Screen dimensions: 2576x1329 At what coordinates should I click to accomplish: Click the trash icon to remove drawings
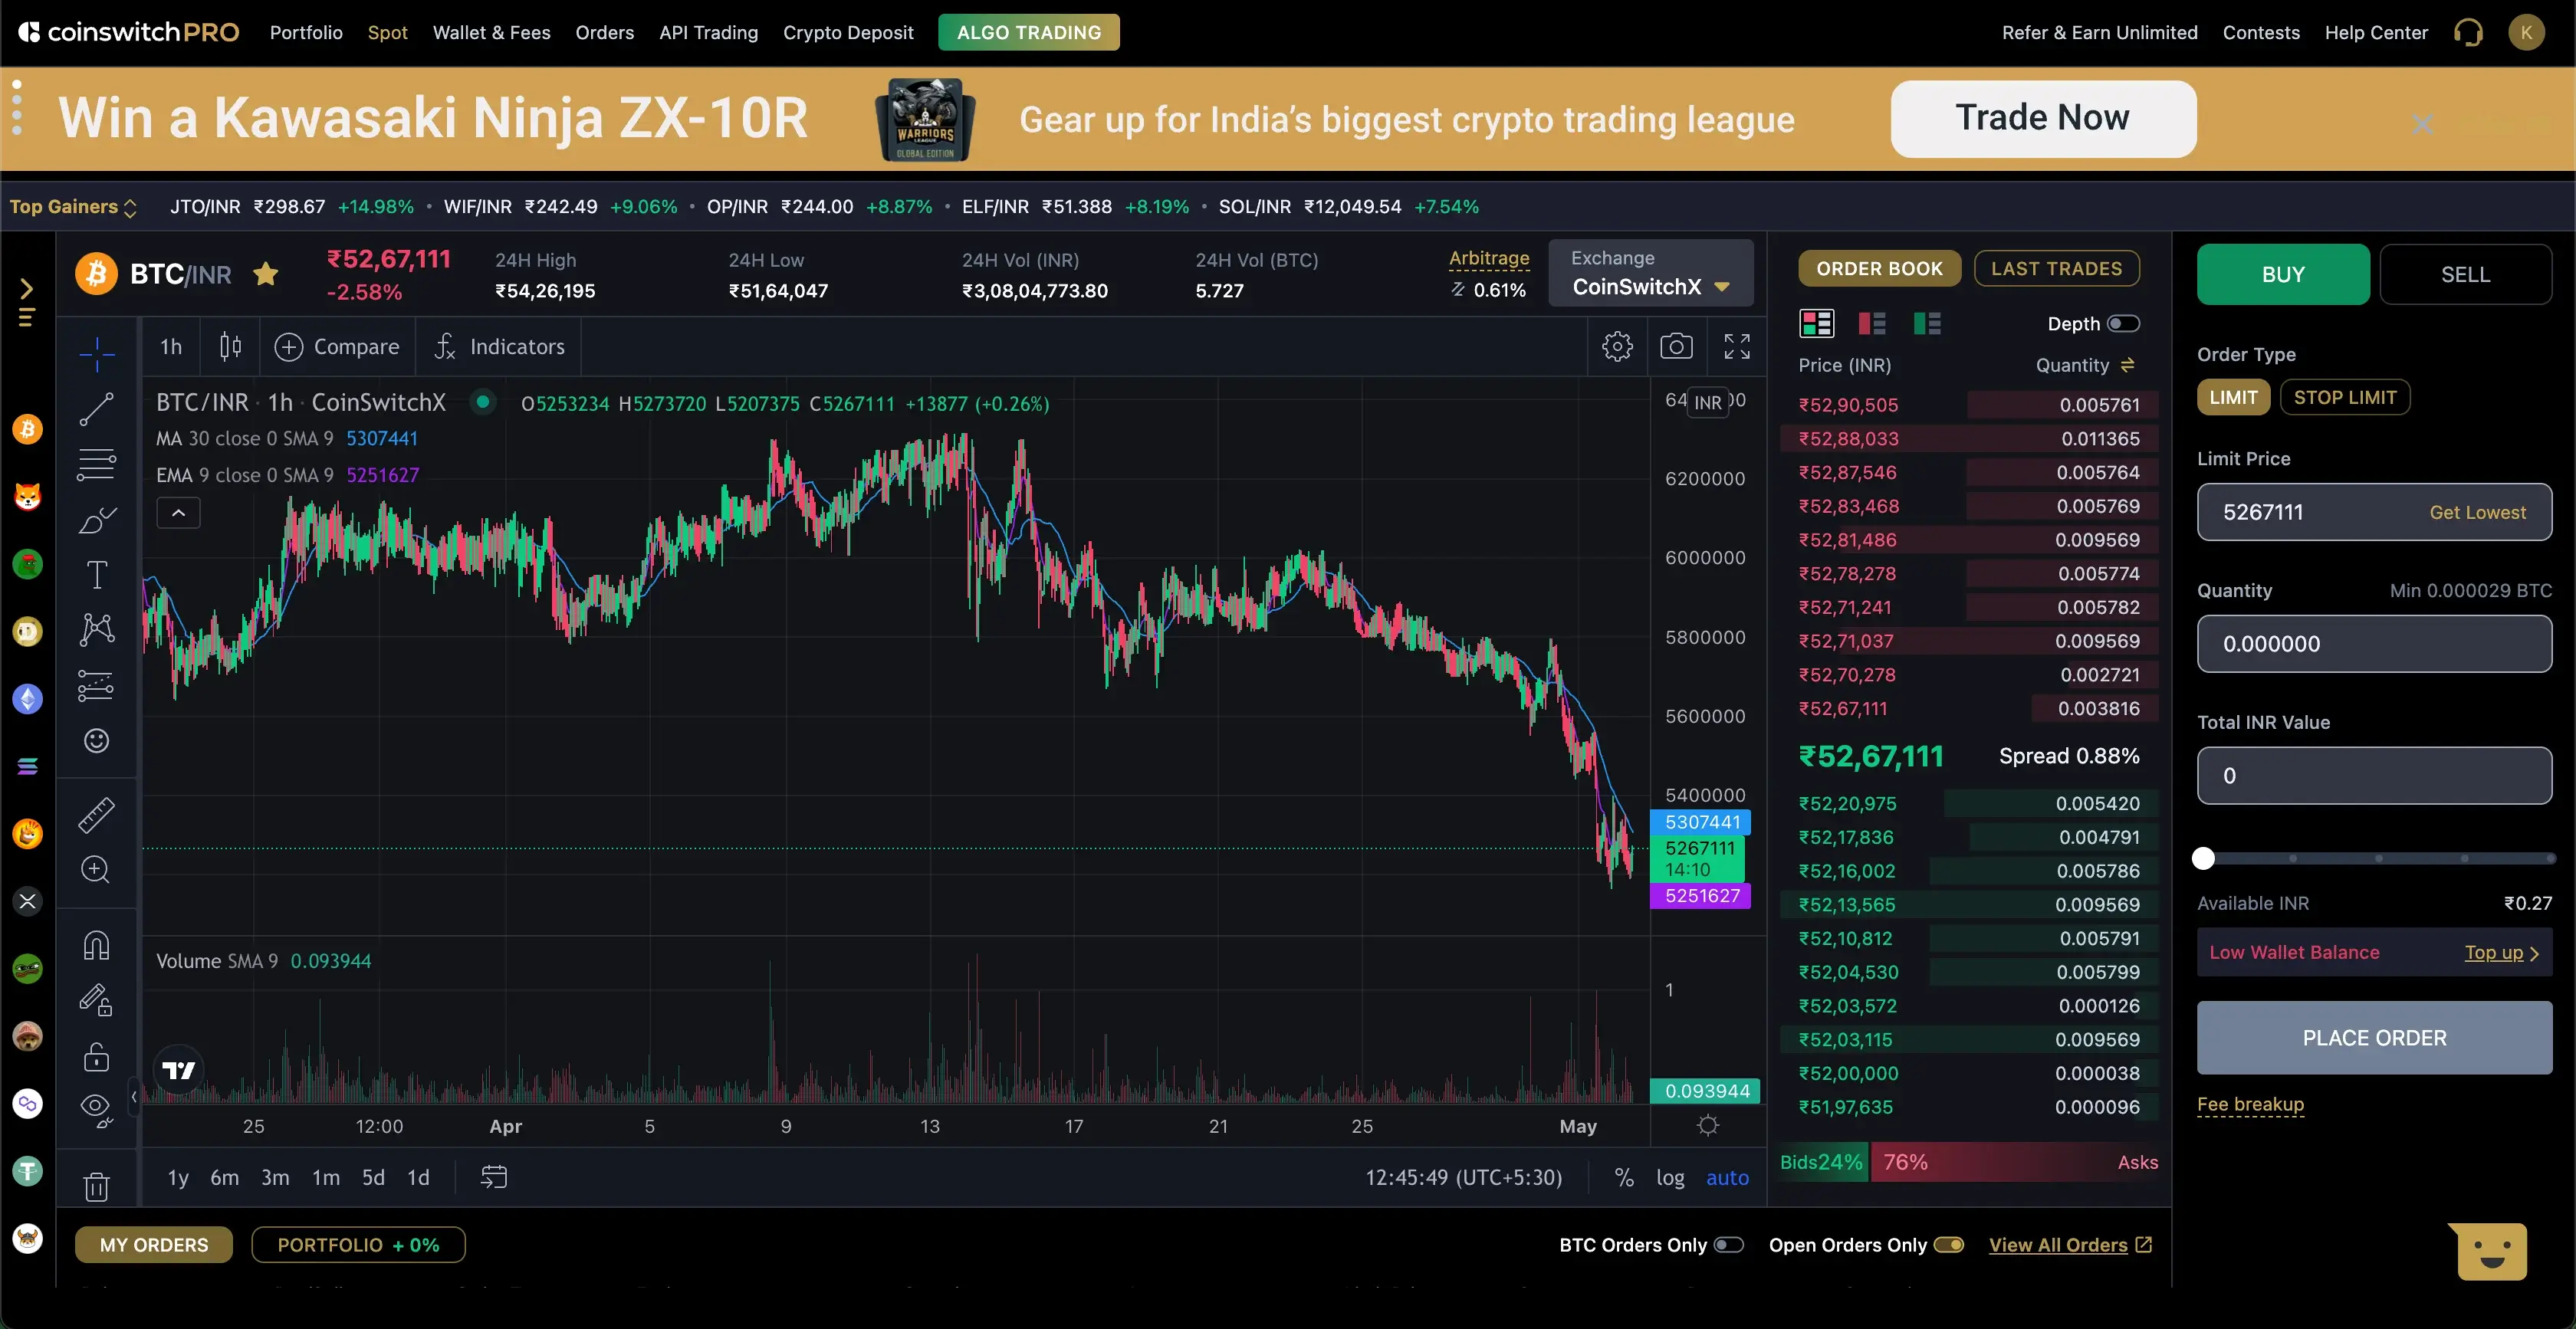(x=96, y=1185)
